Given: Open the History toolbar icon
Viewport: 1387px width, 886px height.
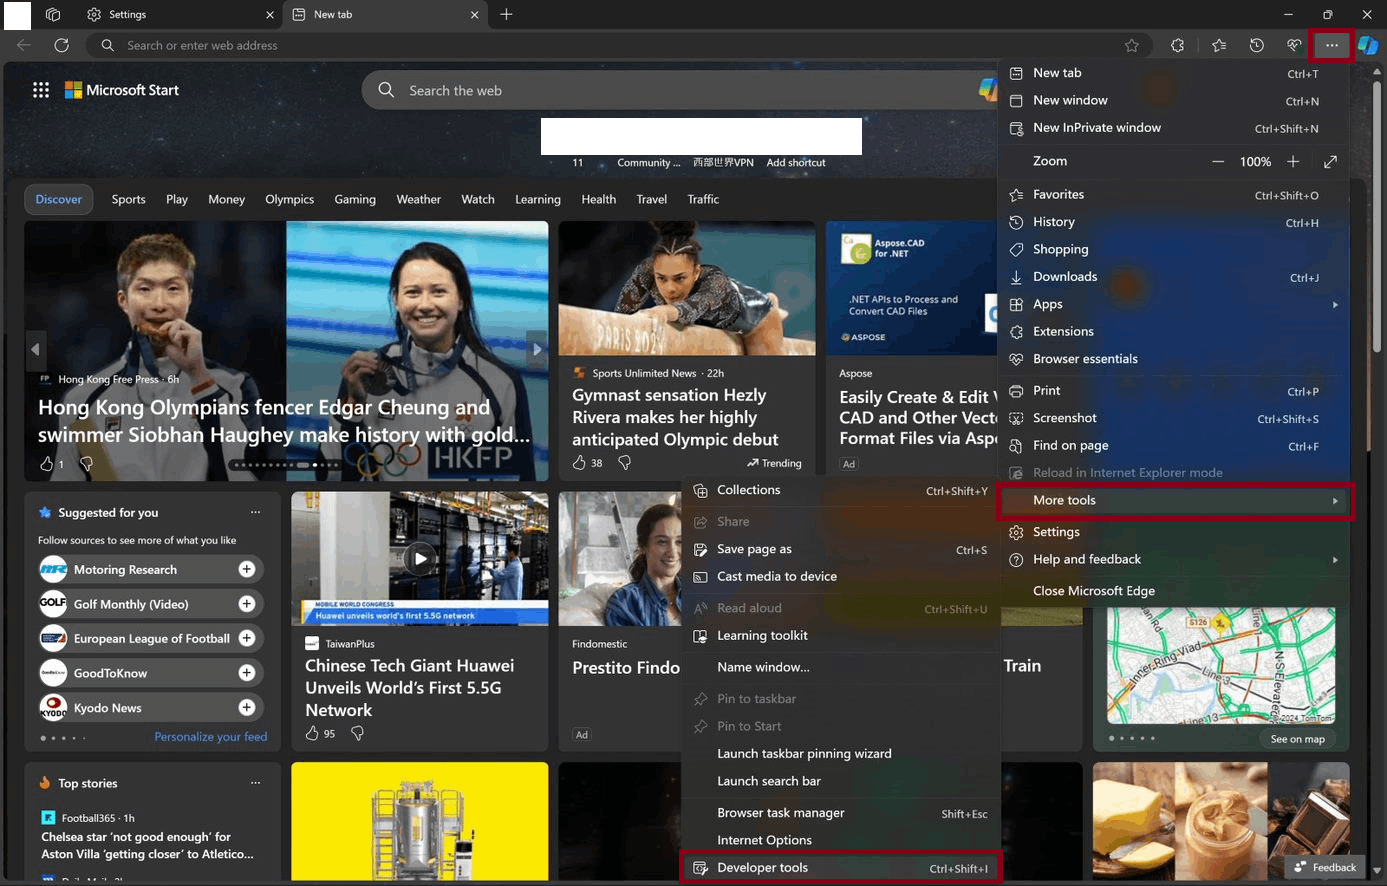Looking at the screenshot, I should [x=1257, y=45].
